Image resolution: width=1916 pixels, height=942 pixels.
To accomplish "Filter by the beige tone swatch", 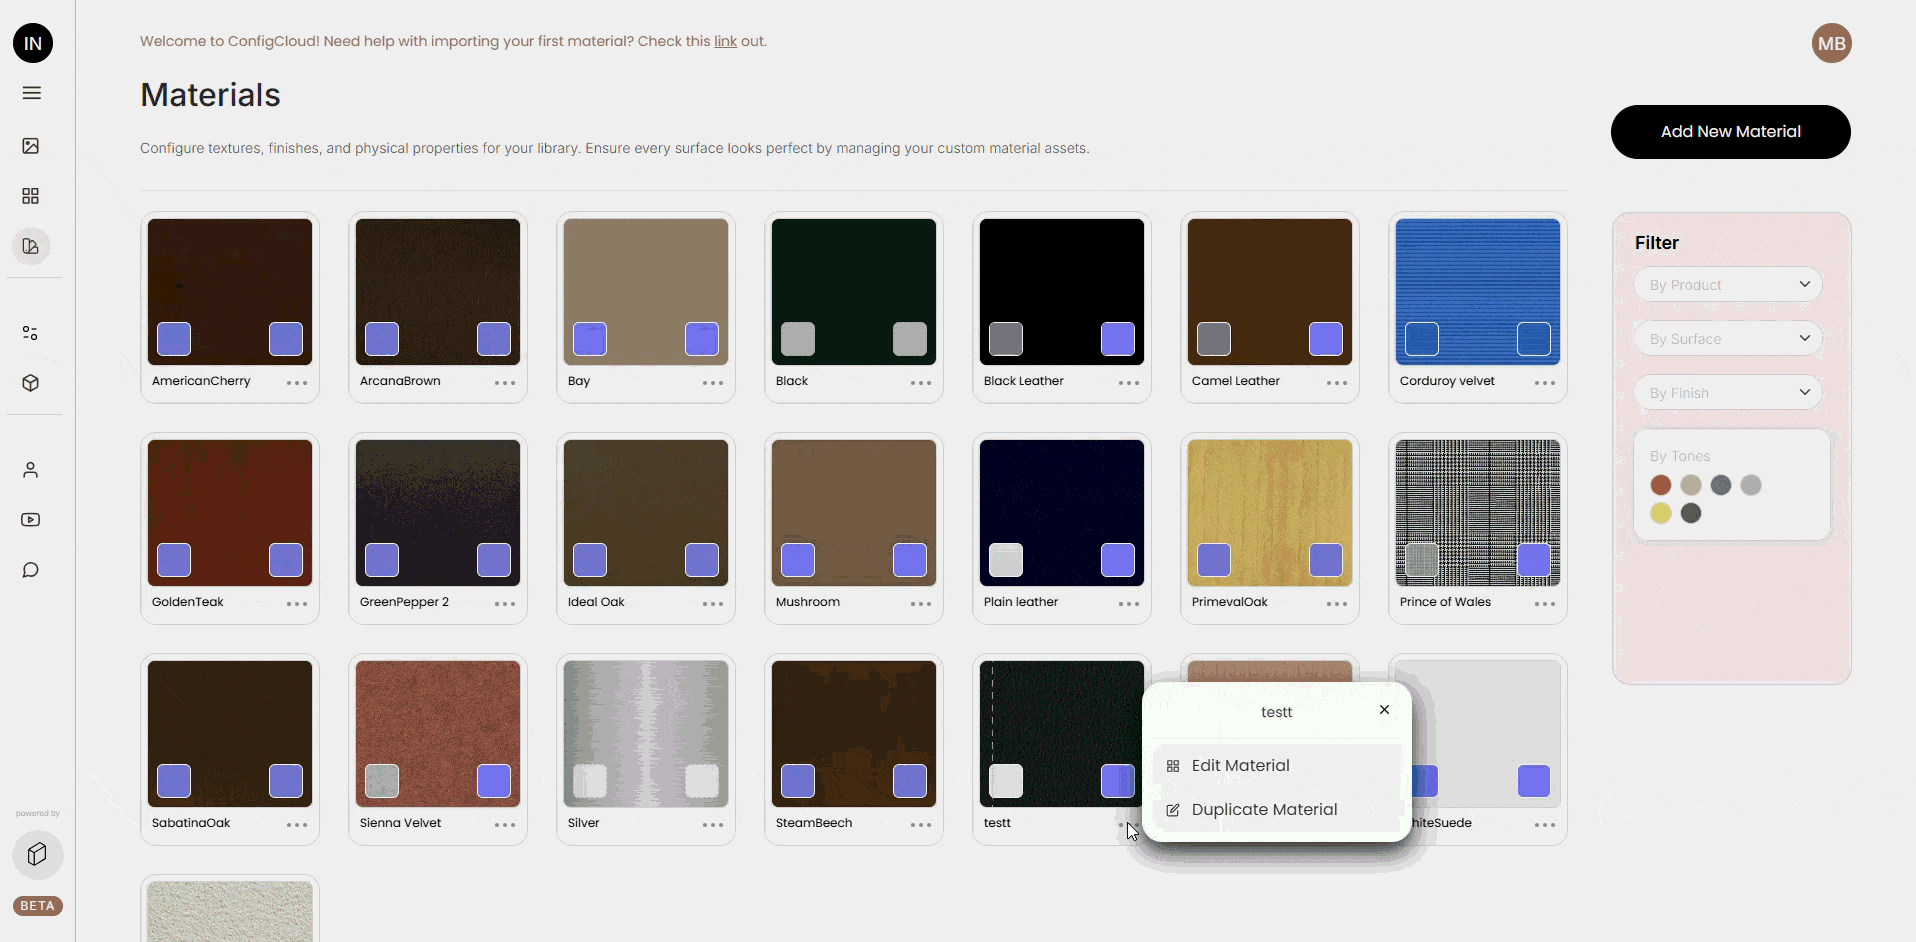I will pos(1691,485).
